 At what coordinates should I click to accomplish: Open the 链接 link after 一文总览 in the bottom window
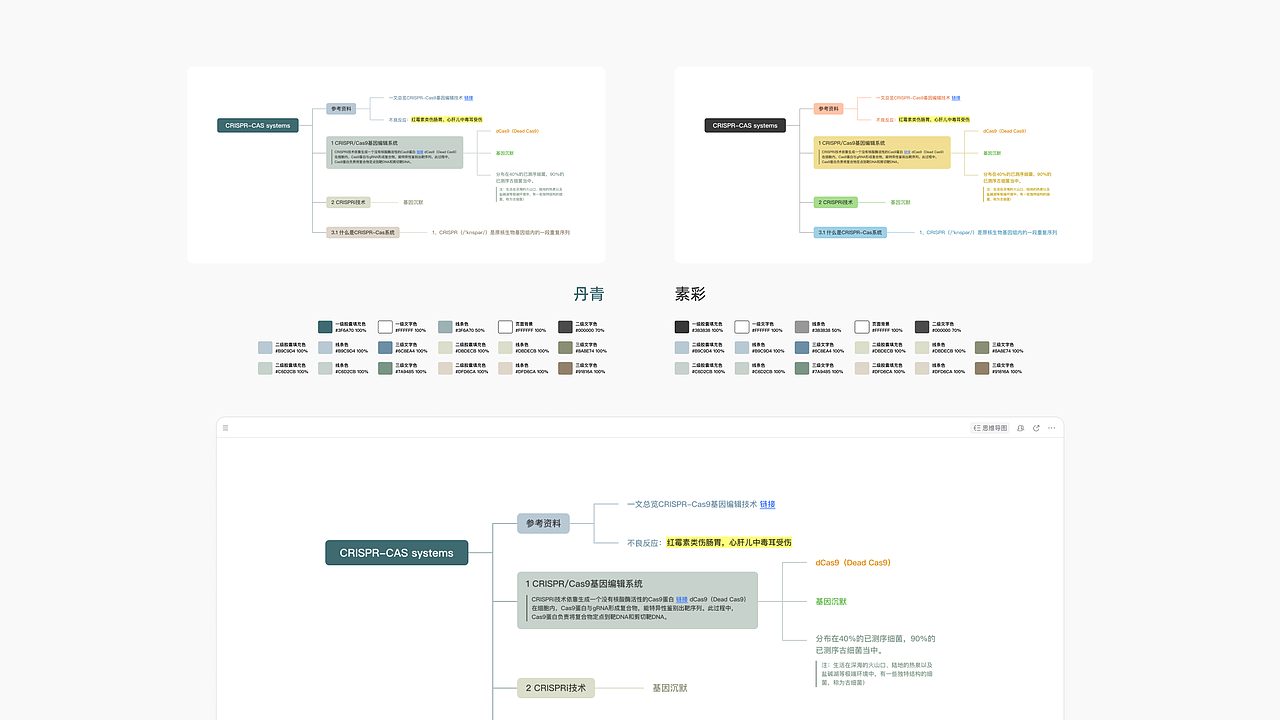(767, 504)
